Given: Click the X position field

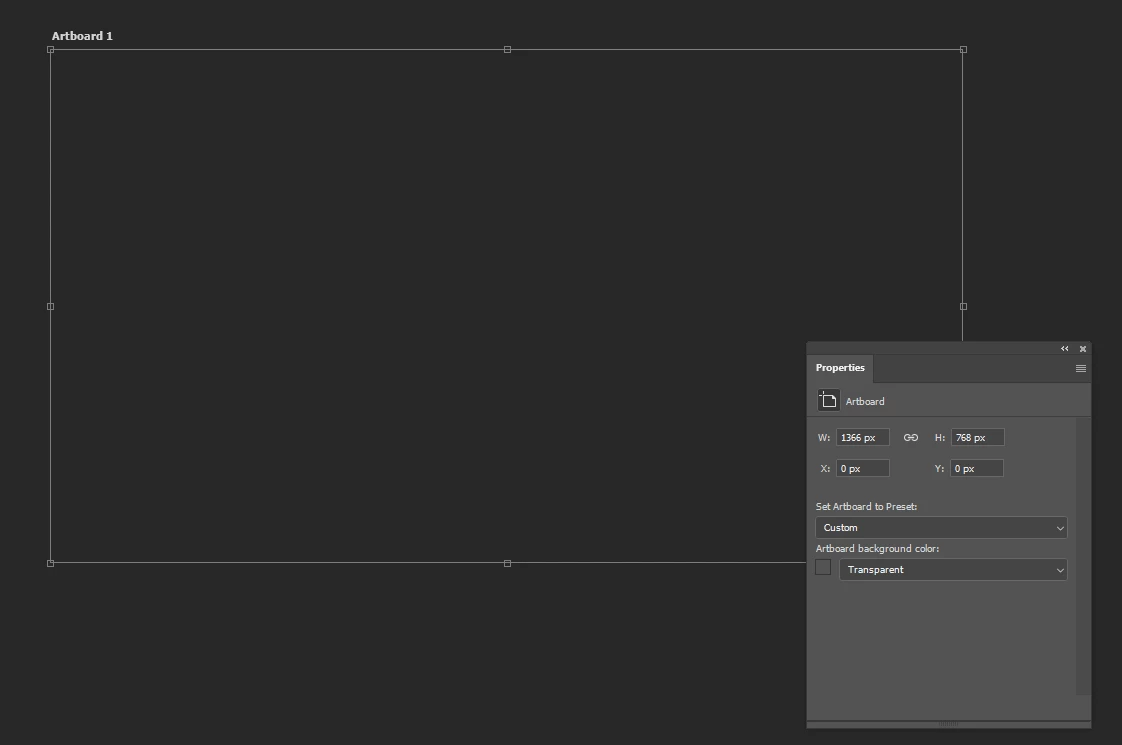Looking at the screenshot, I should [x=862, y=468].
